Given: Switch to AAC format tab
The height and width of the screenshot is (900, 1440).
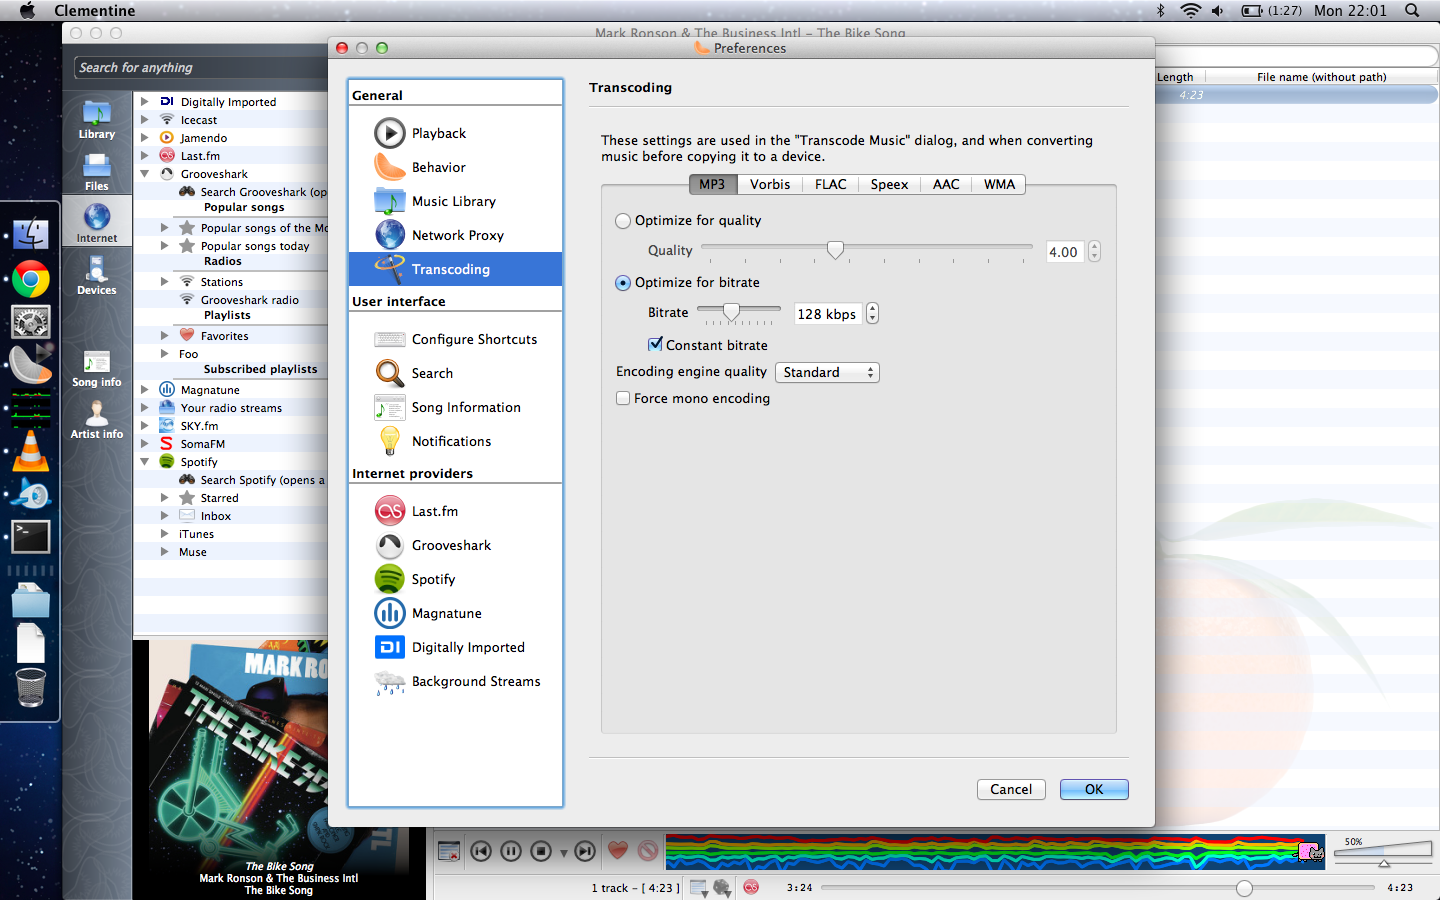Looking at the screenshot, I should pyautogui.click(x=946, y=184).
